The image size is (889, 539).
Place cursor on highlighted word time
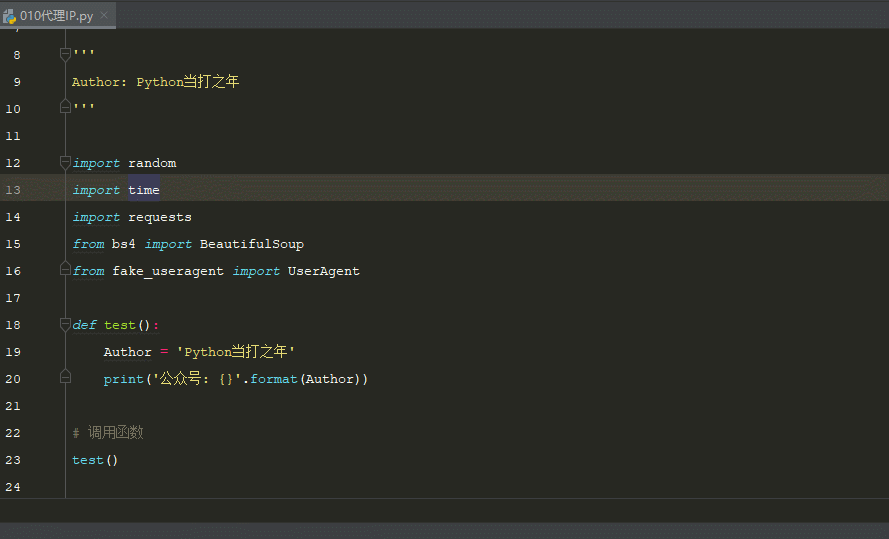(143, 190)
